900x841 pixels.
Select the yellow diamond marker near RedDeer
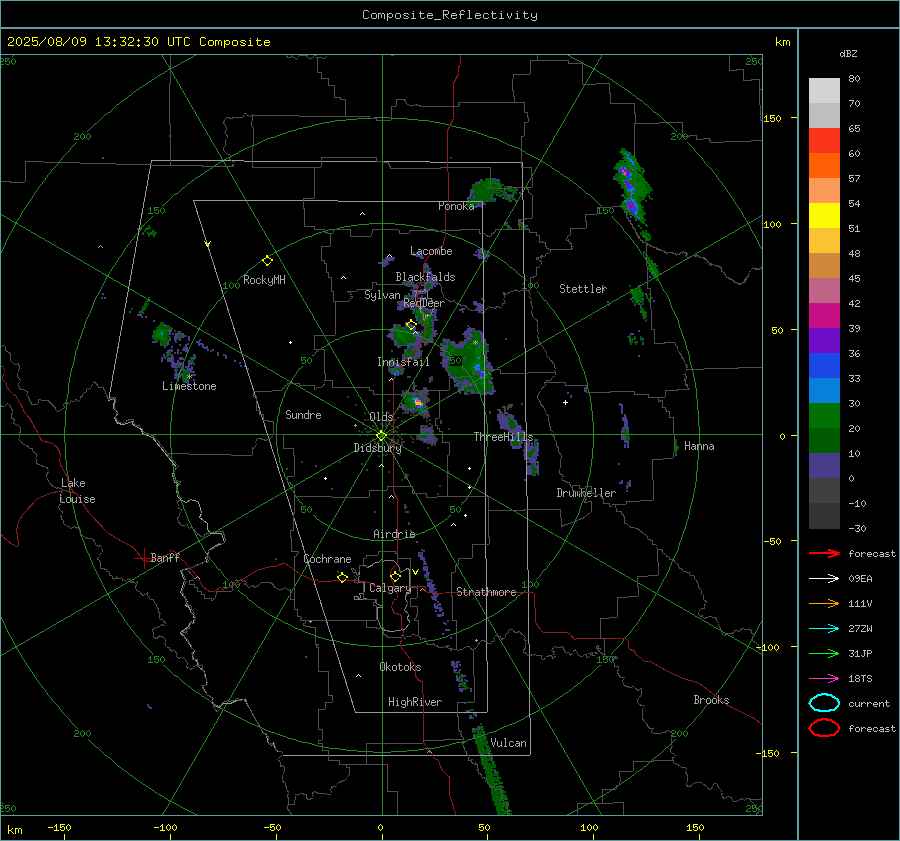pyautogui.click(x=411, y=325)
